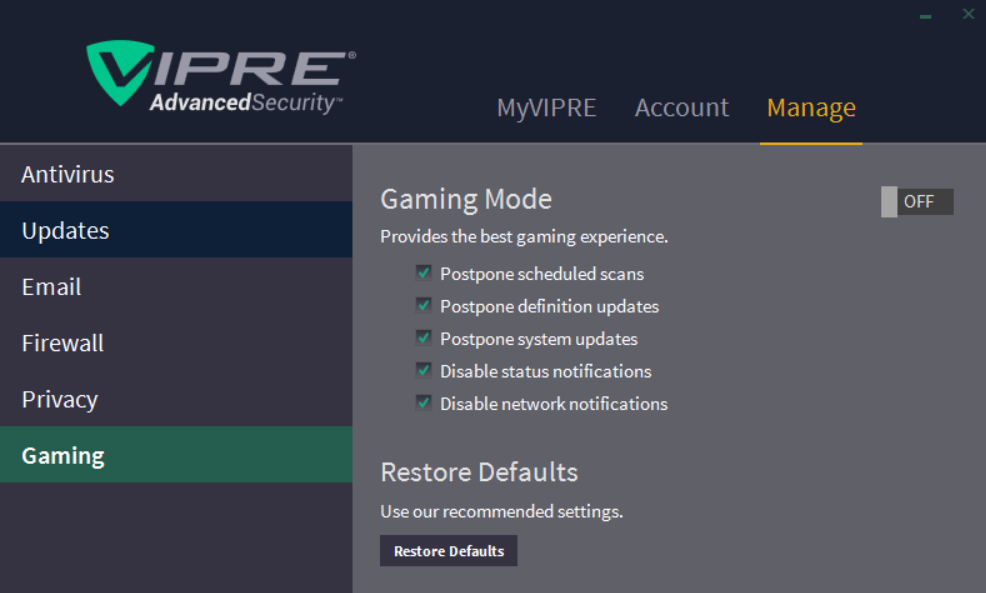This screenshot has width=986, height=593.
Task: Open Privacy settings section
Action: click(x=176, y=399)
